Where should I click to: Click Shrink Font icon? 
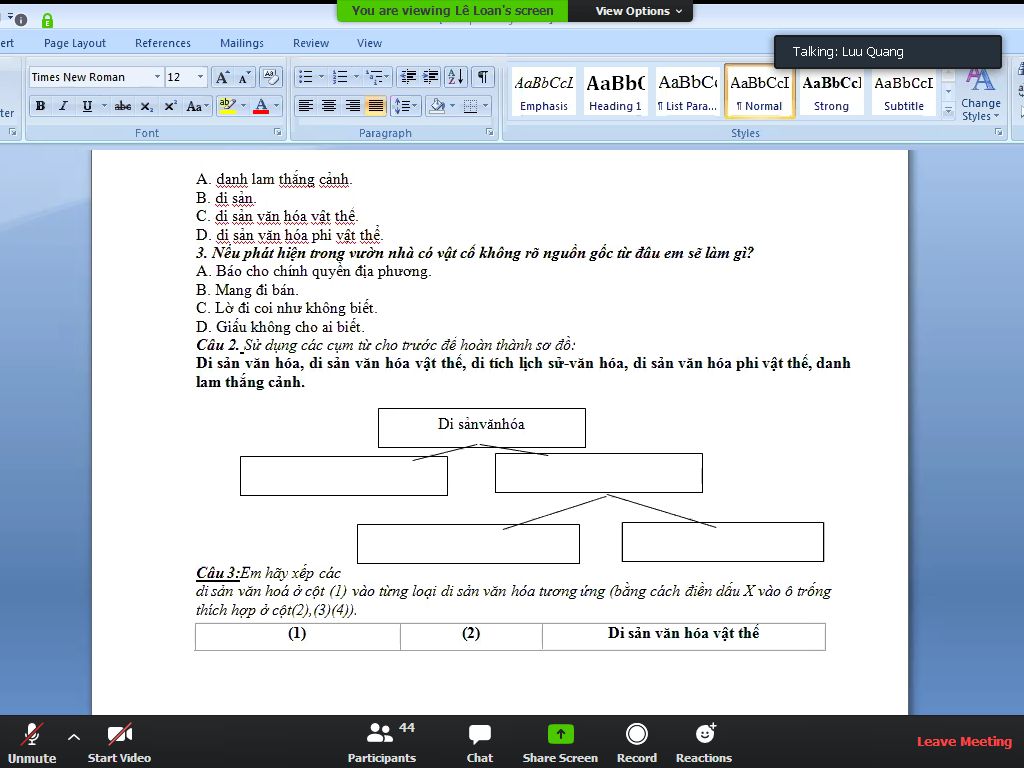[244, 77]
